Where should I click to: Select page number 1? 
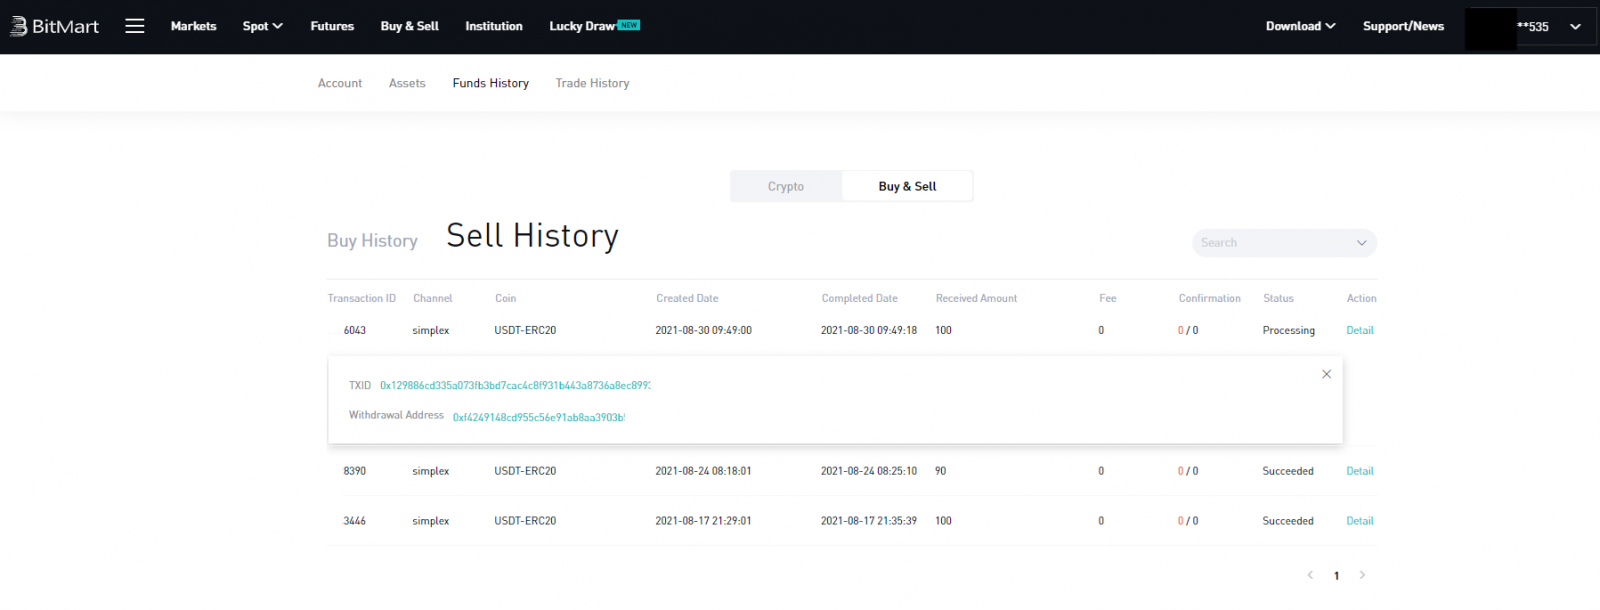pos(1336,575)
